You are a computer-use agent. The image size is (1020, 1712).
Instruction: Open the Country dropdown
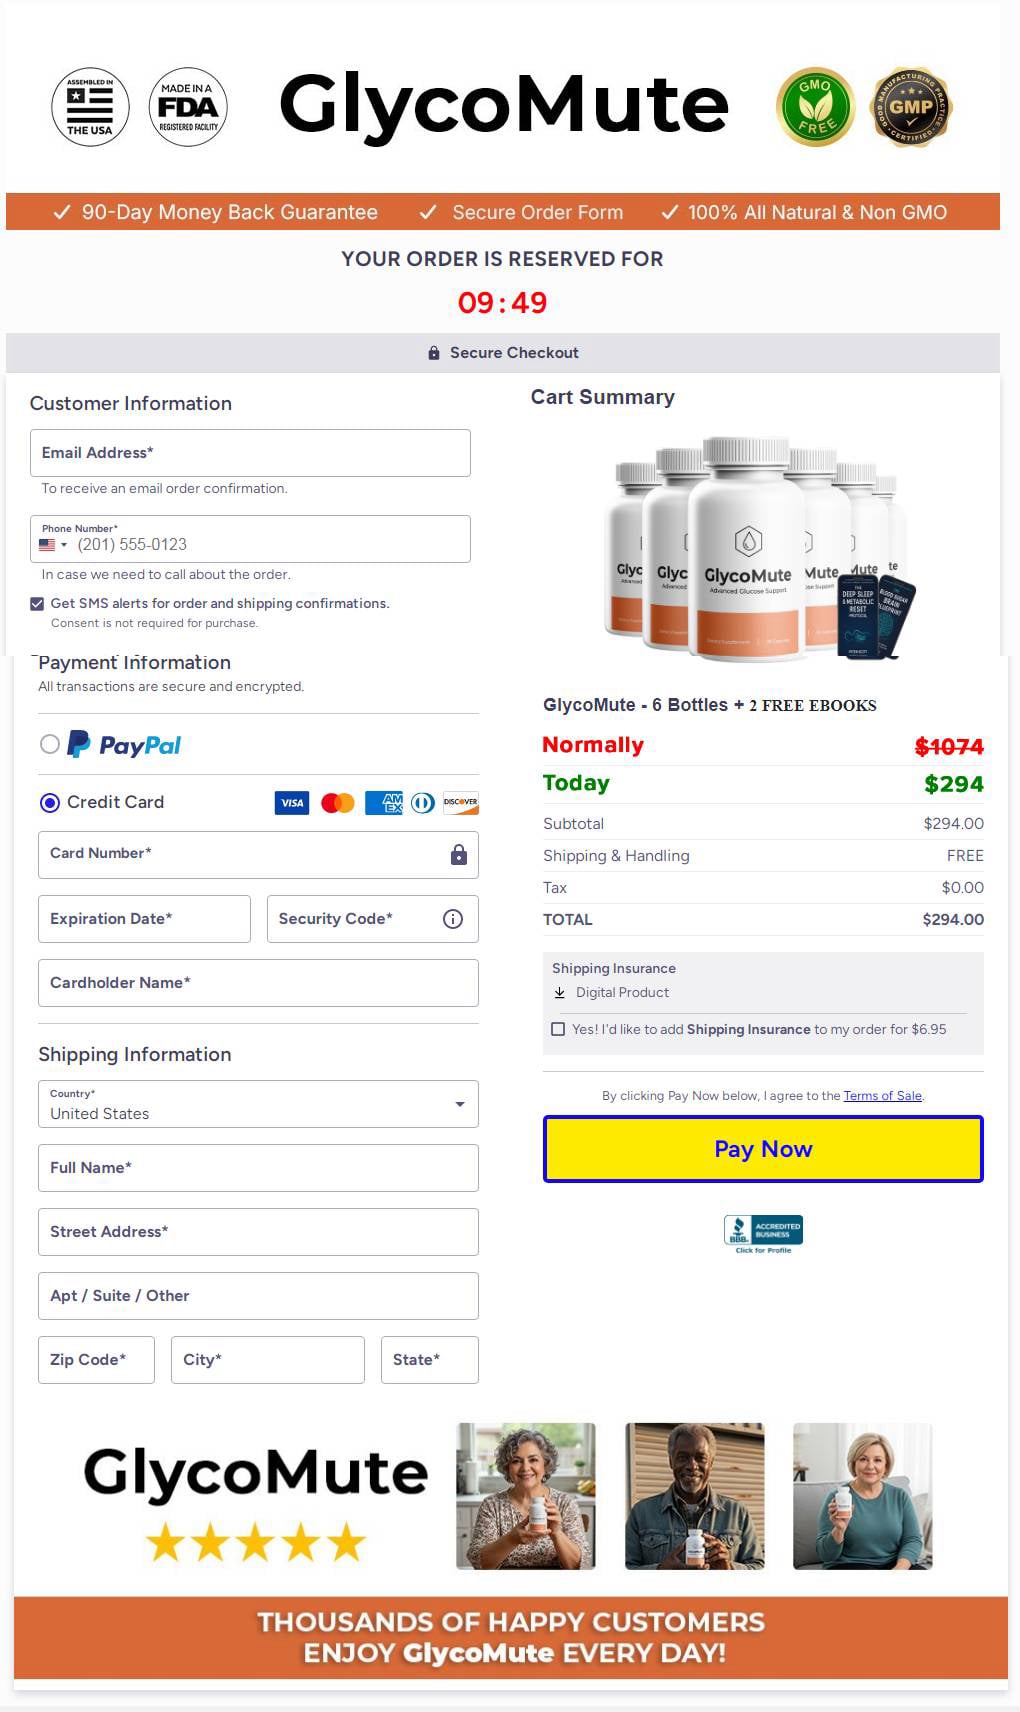(x=458, y=1104)
